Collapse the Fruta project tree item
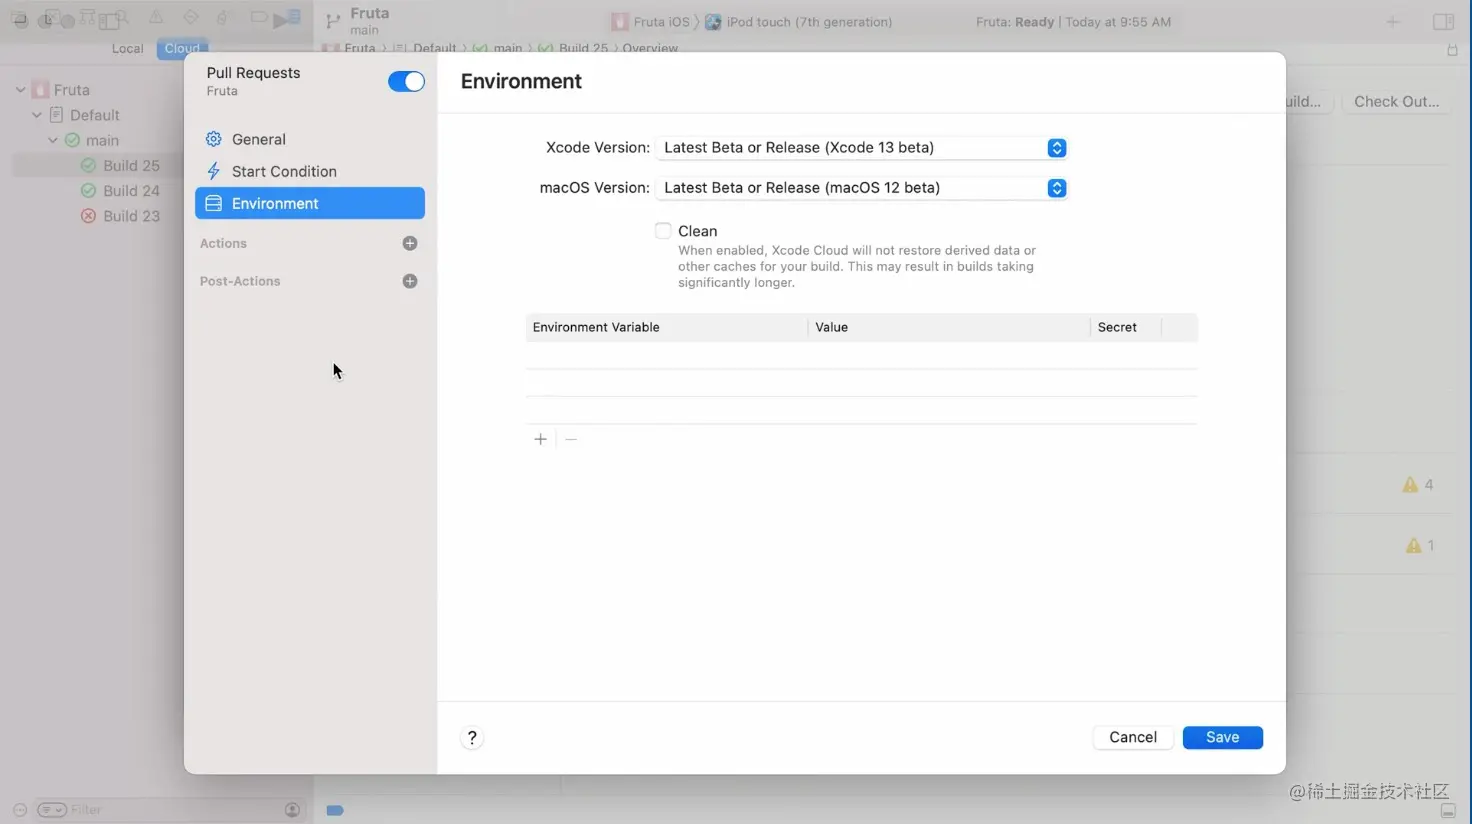 click(x=20, y=90)
